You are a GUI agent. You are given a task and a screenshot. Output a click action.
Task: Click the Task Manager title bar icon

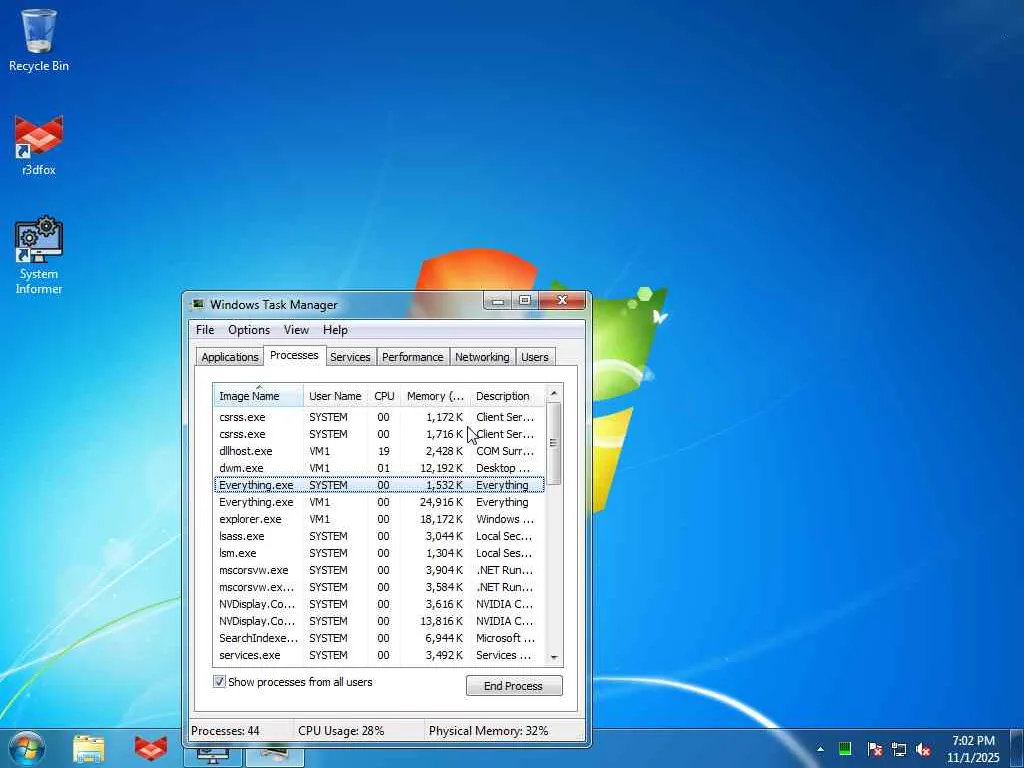click(197, 304)
